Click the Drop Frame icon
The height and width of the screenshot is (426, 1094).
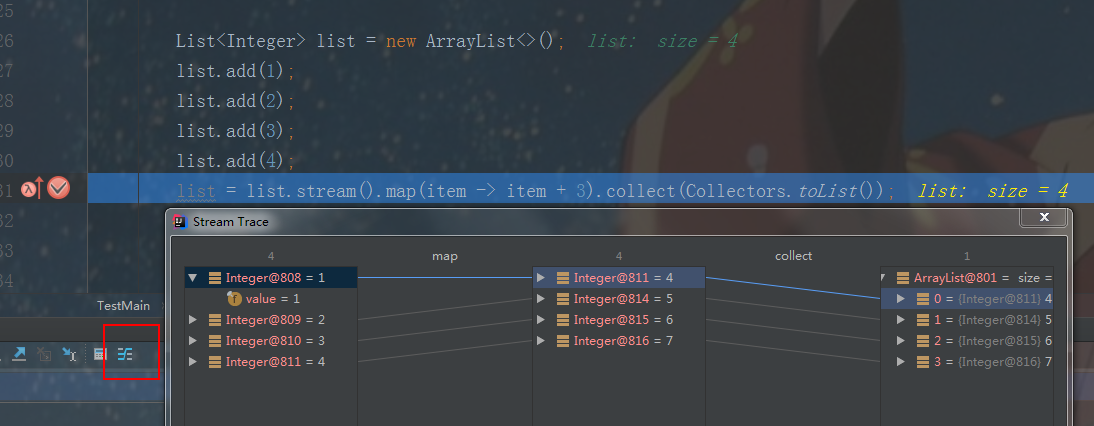(x=44, y=354)
